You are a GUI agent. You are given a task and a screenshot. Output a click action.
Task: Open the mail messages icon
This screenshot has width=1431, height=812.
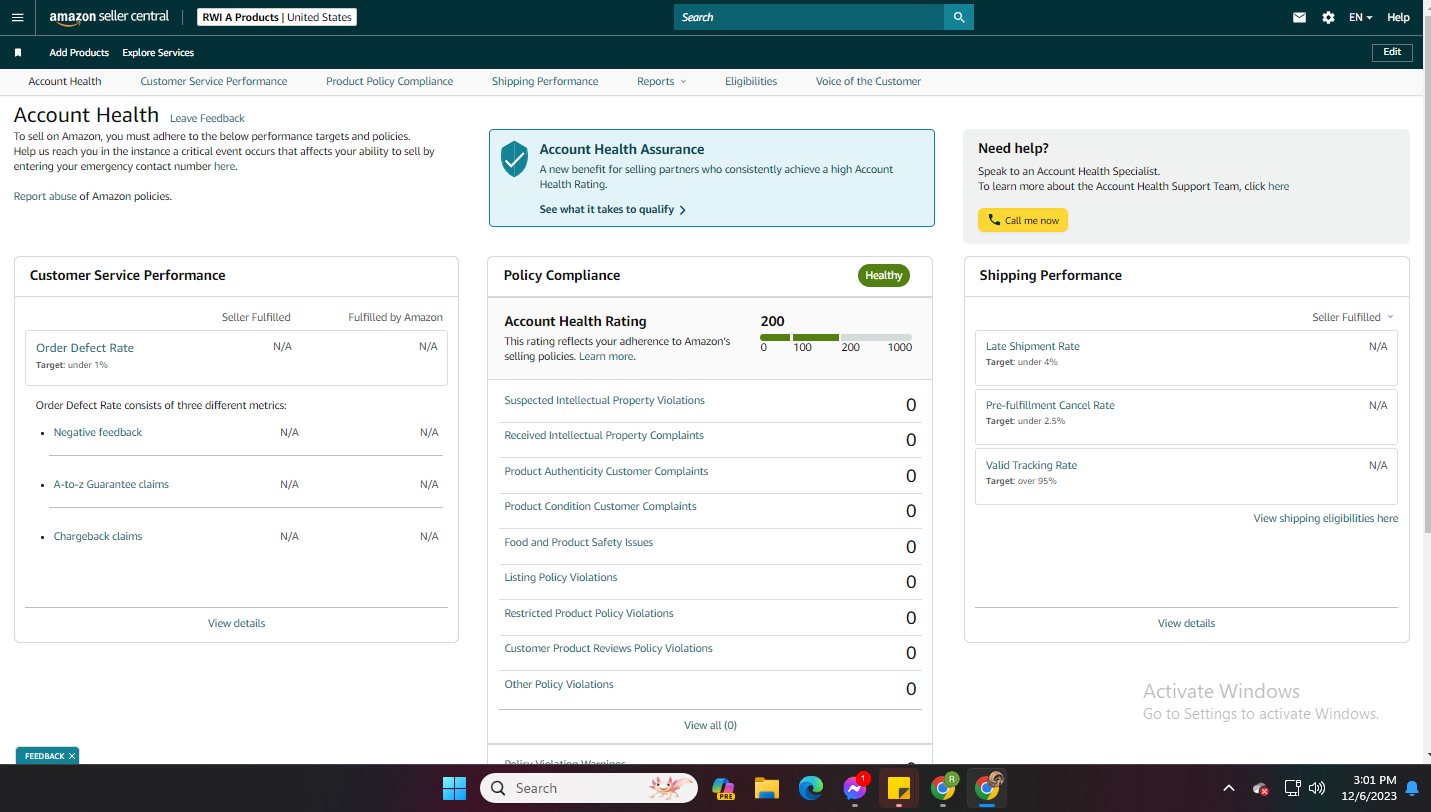(1299, 17)
